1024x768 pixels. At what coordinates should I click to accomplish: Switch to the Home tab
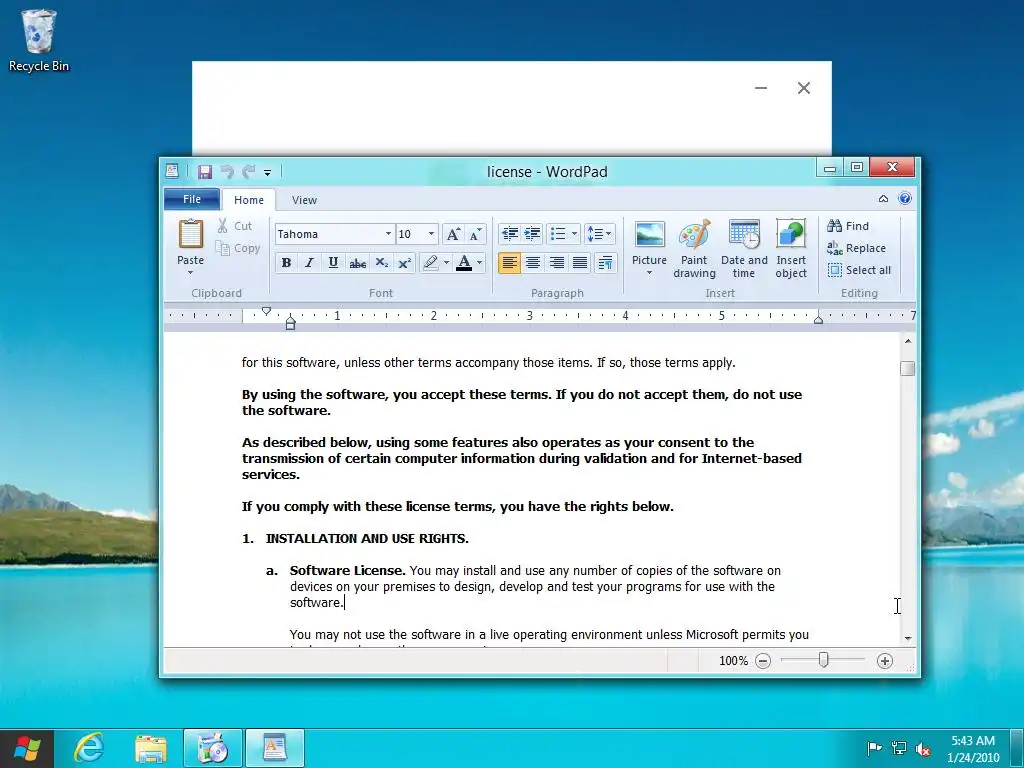(x=249, y=200)
